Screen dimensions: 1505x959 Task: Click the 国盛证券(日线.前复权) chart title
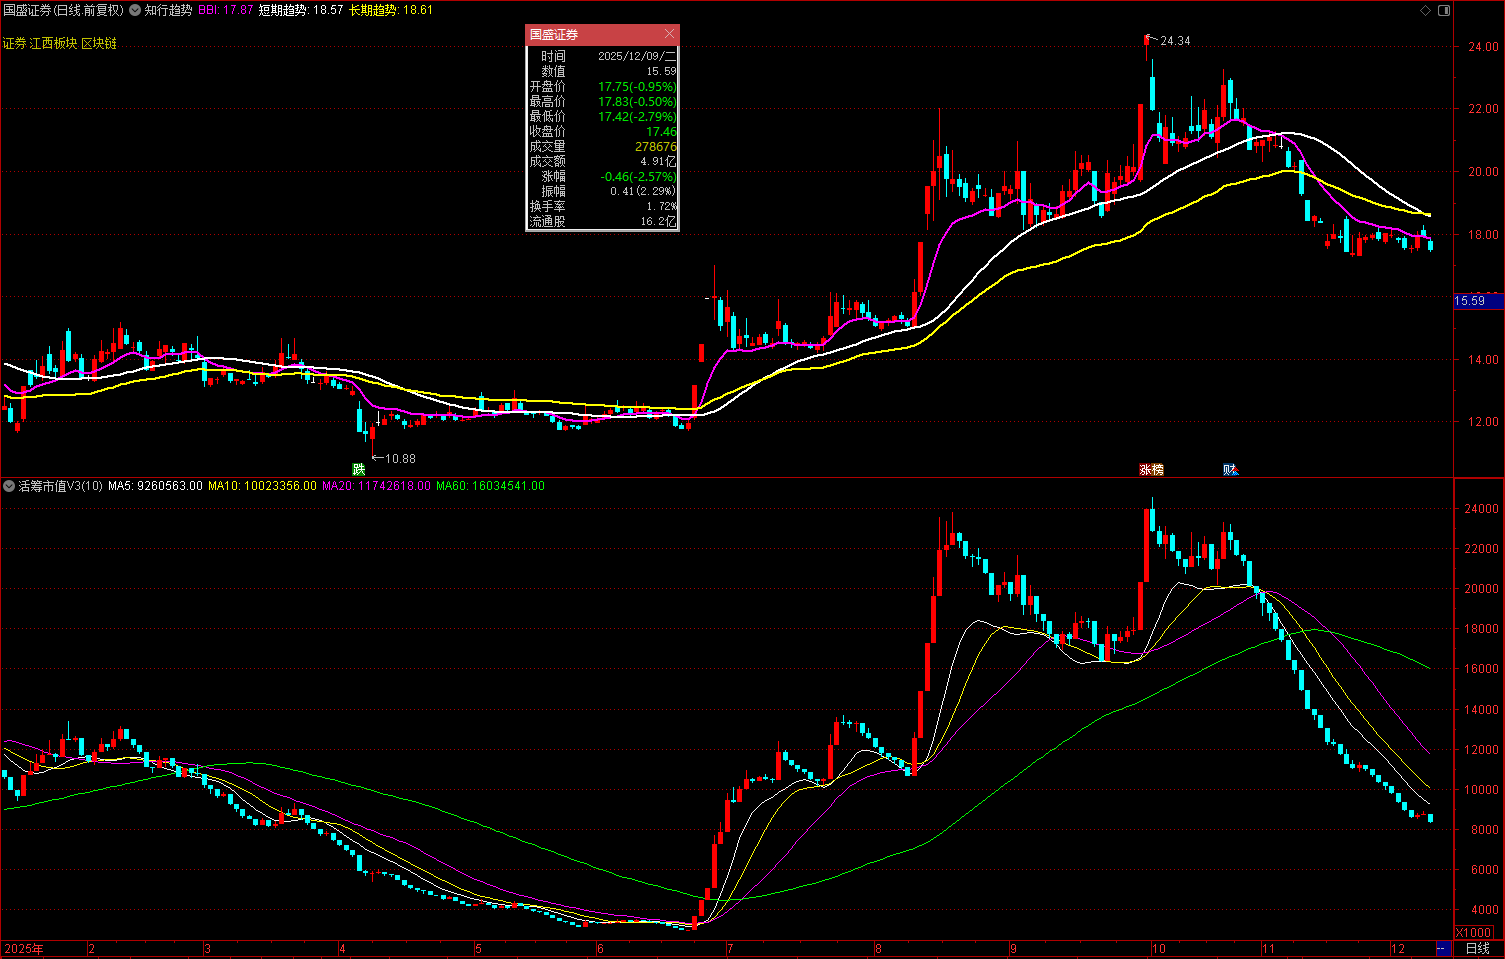[63, 10]
